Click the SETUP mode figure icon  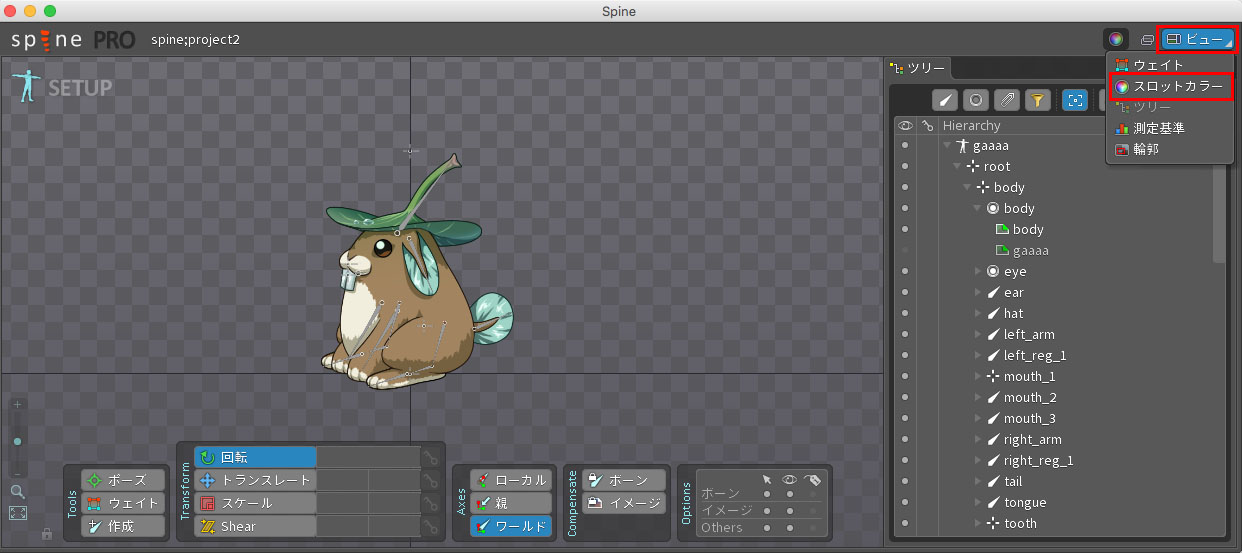[x=28, y=86]
